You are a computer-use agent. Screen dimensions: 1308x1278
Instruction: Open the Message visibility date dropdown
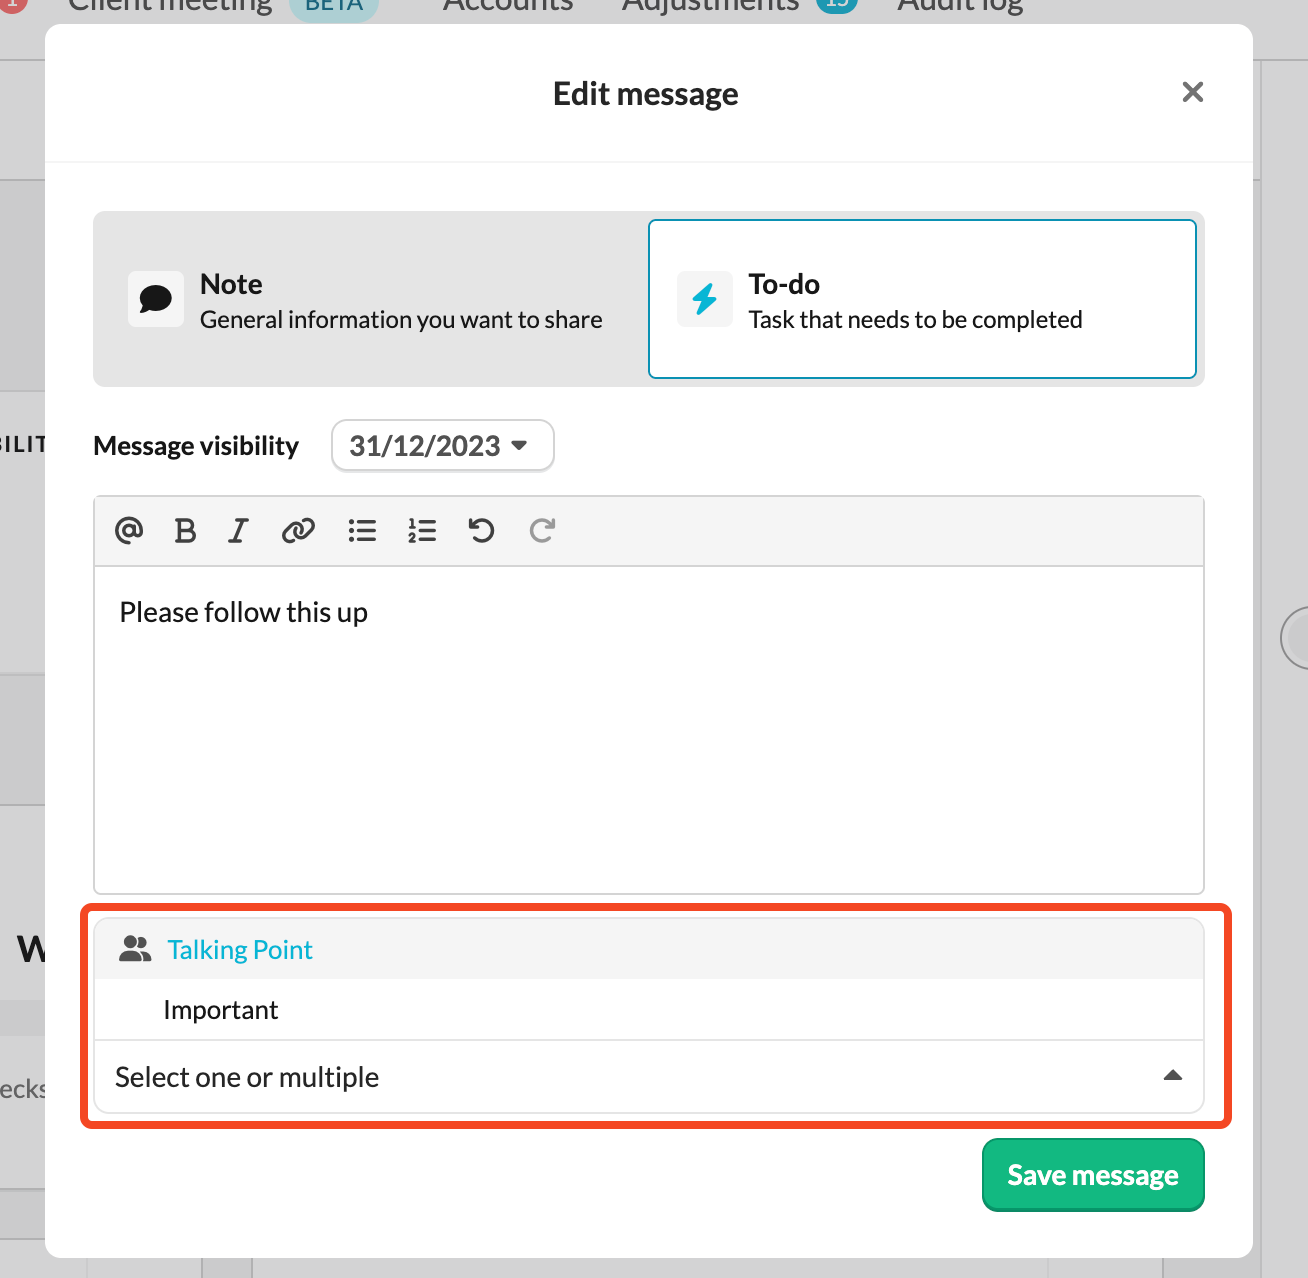coord(442,446)
